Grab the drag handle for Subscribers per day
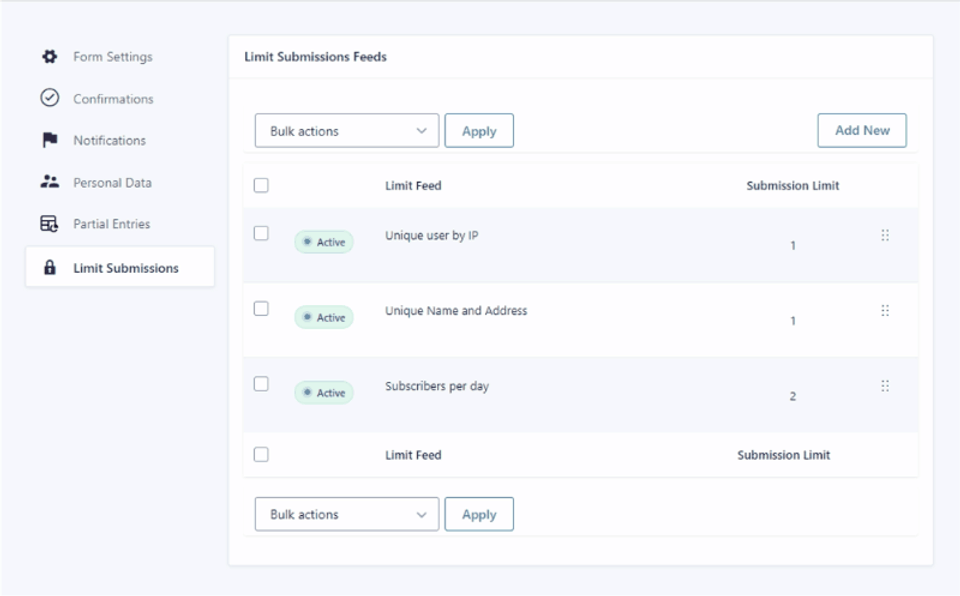This screenshot has height=596, width=960. (885, 386)
